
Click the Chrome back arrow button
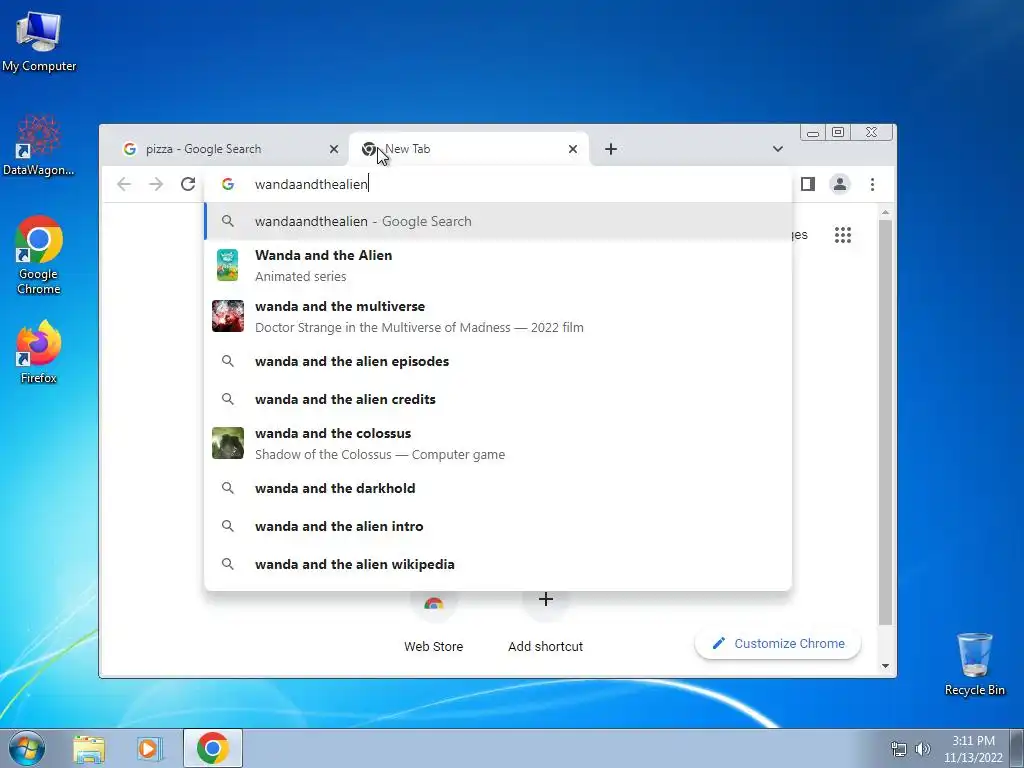coord(124,184)
